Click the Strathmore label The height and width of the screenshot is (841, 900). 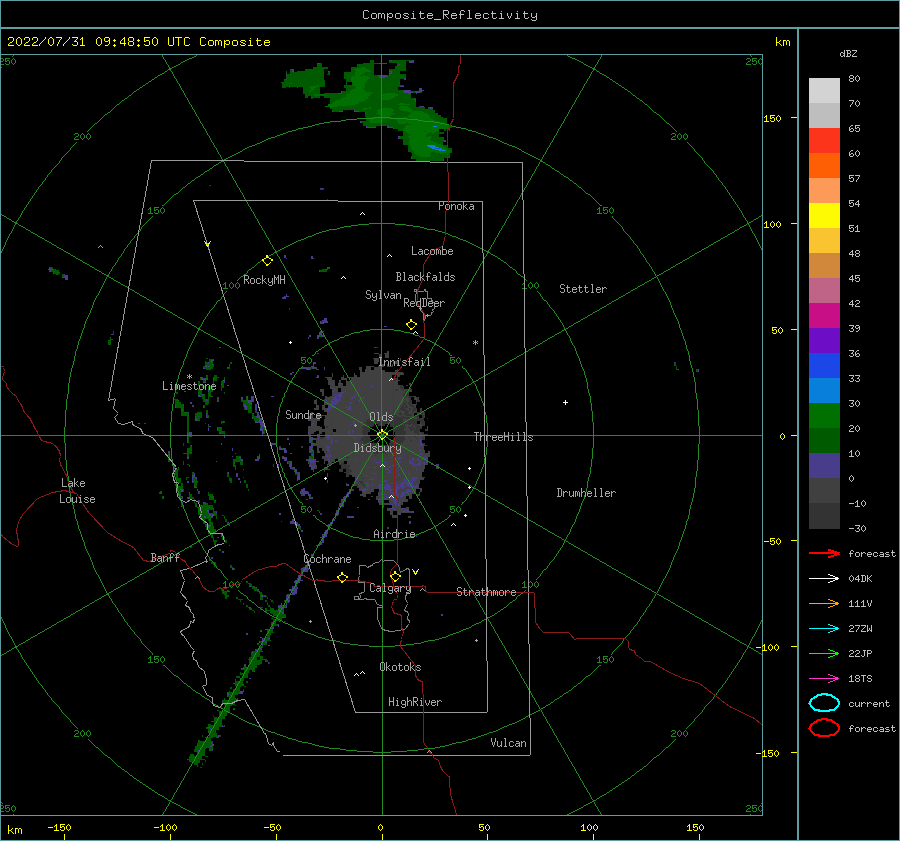click(x=486, y=592)
